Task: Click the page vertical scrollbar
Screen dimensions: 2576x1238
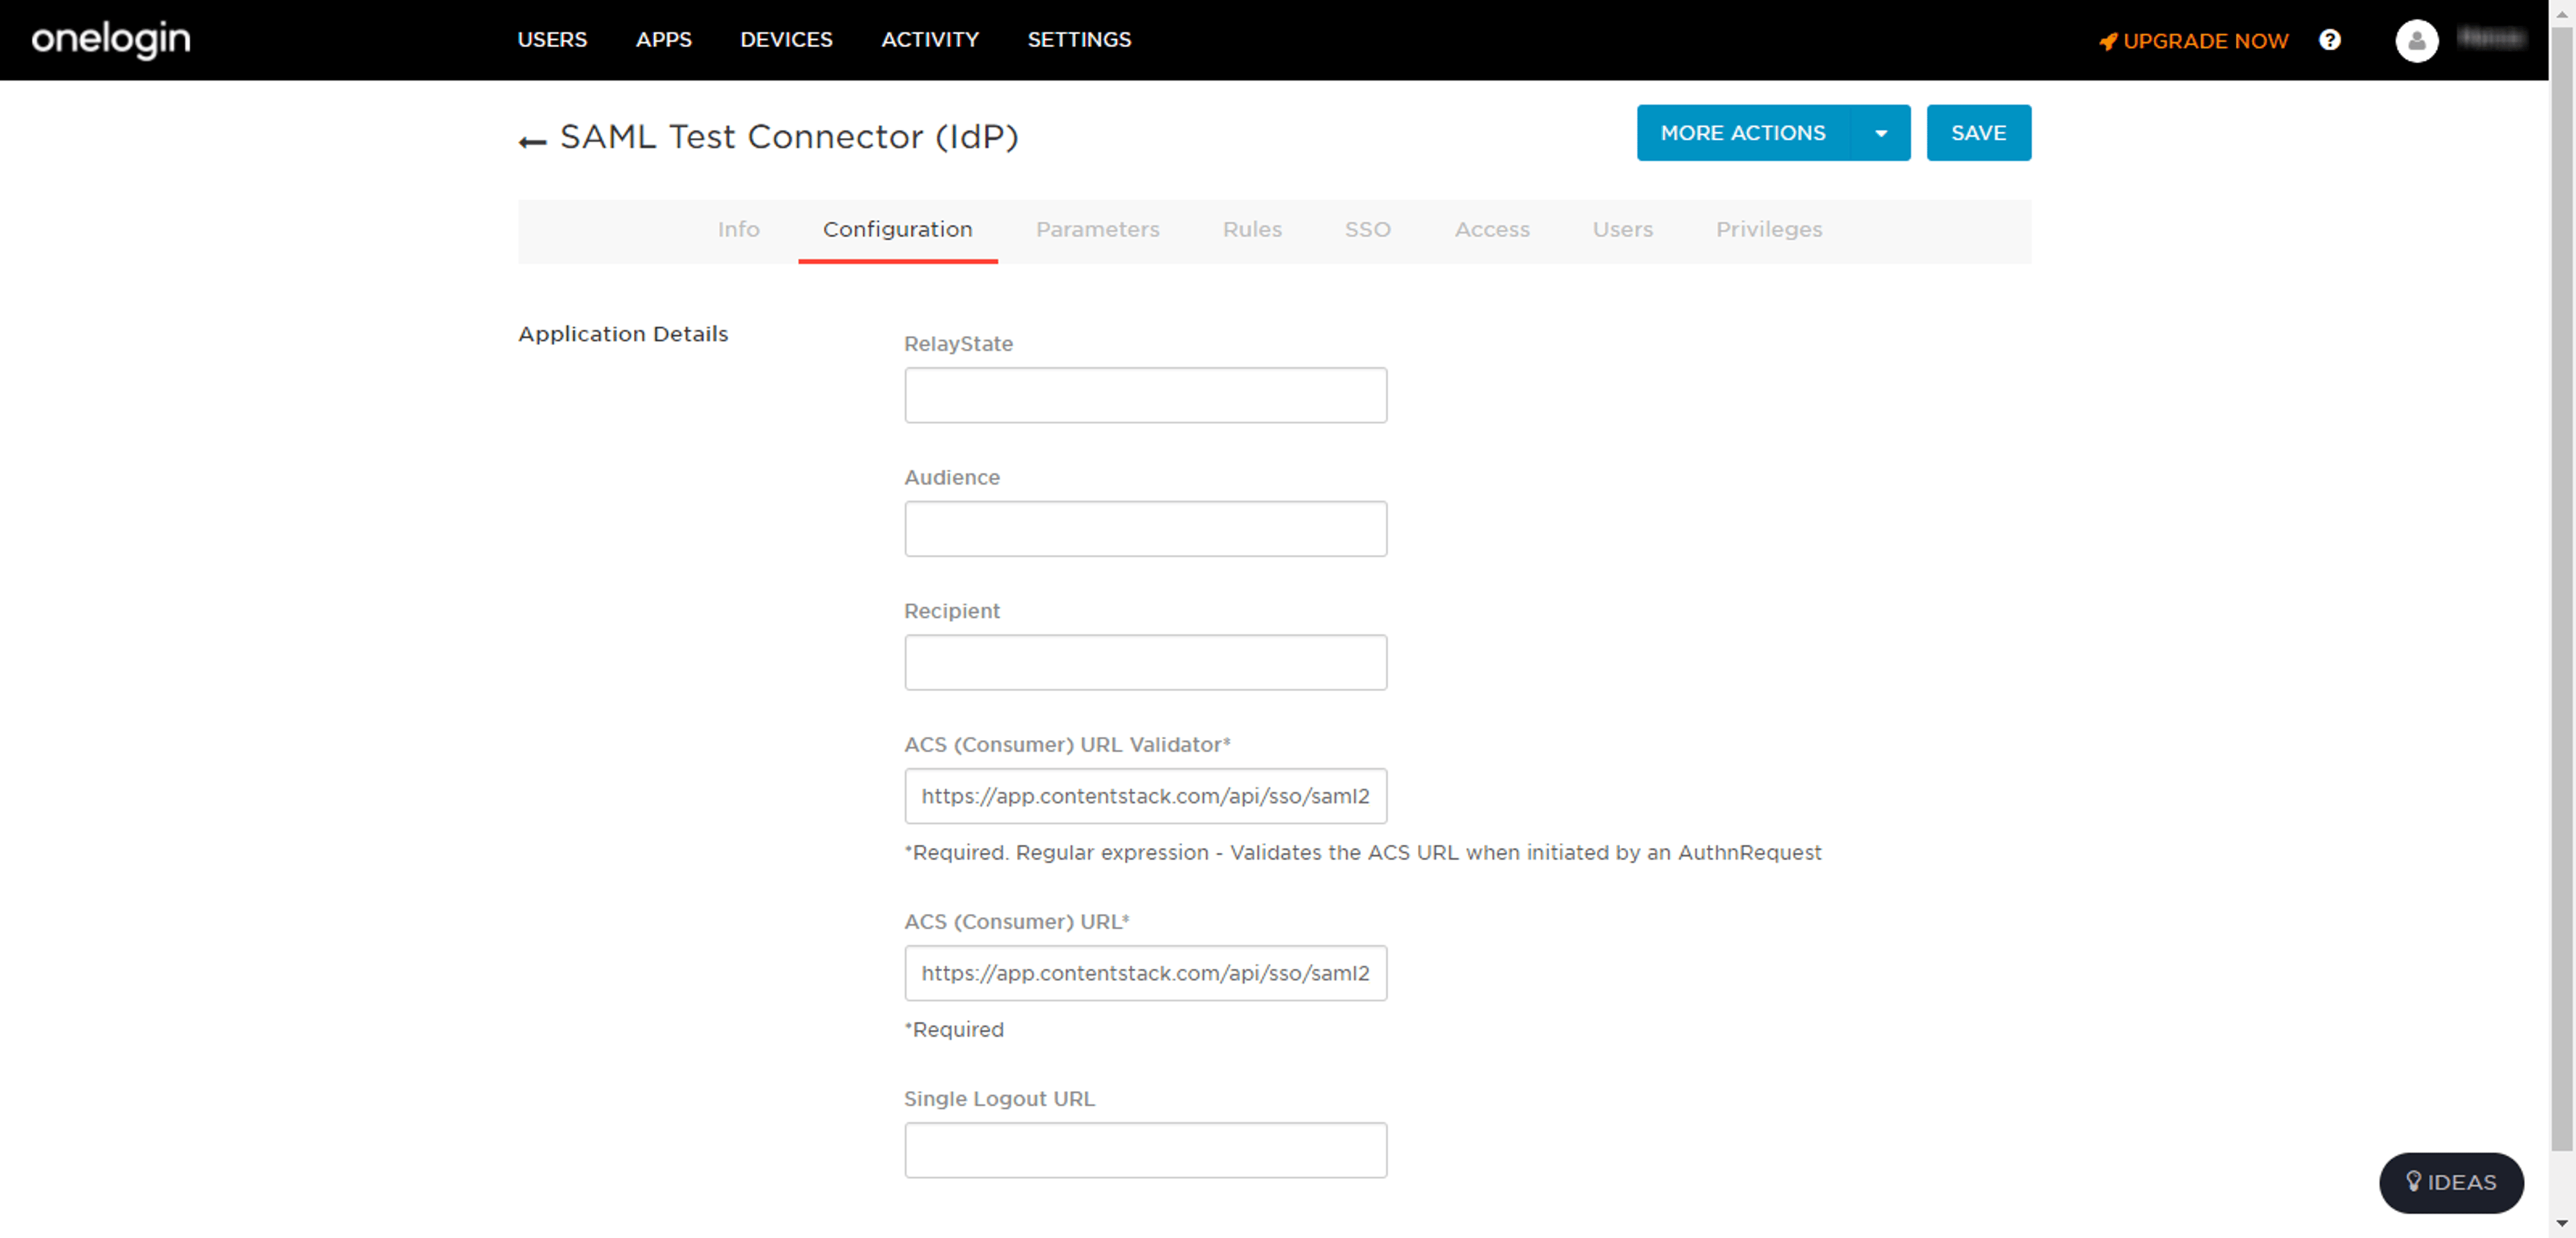Action: [x=2562, y=590]
